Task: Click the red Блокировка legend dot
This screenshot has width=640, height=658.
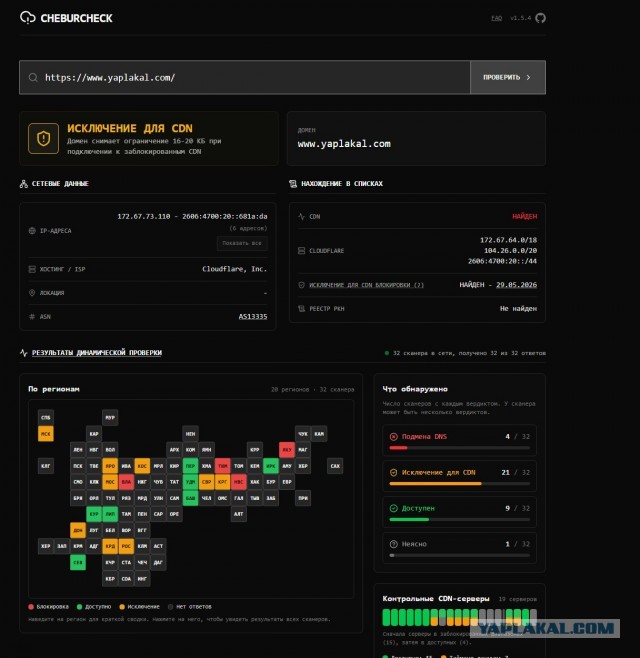Action: click(31, 606)
